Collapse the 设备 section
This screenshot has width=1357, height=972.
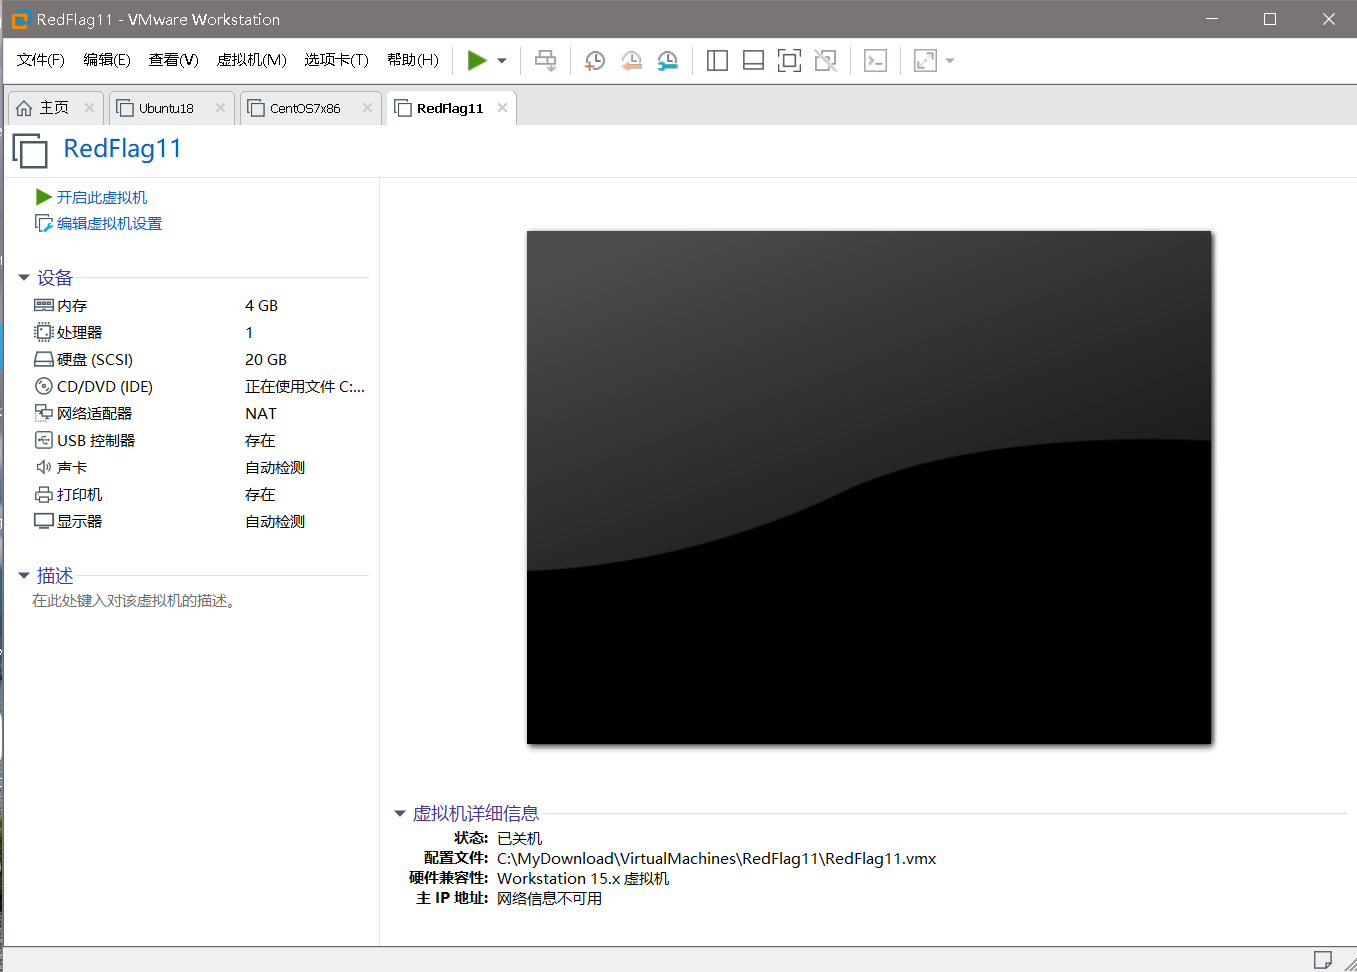pos(24,278)
